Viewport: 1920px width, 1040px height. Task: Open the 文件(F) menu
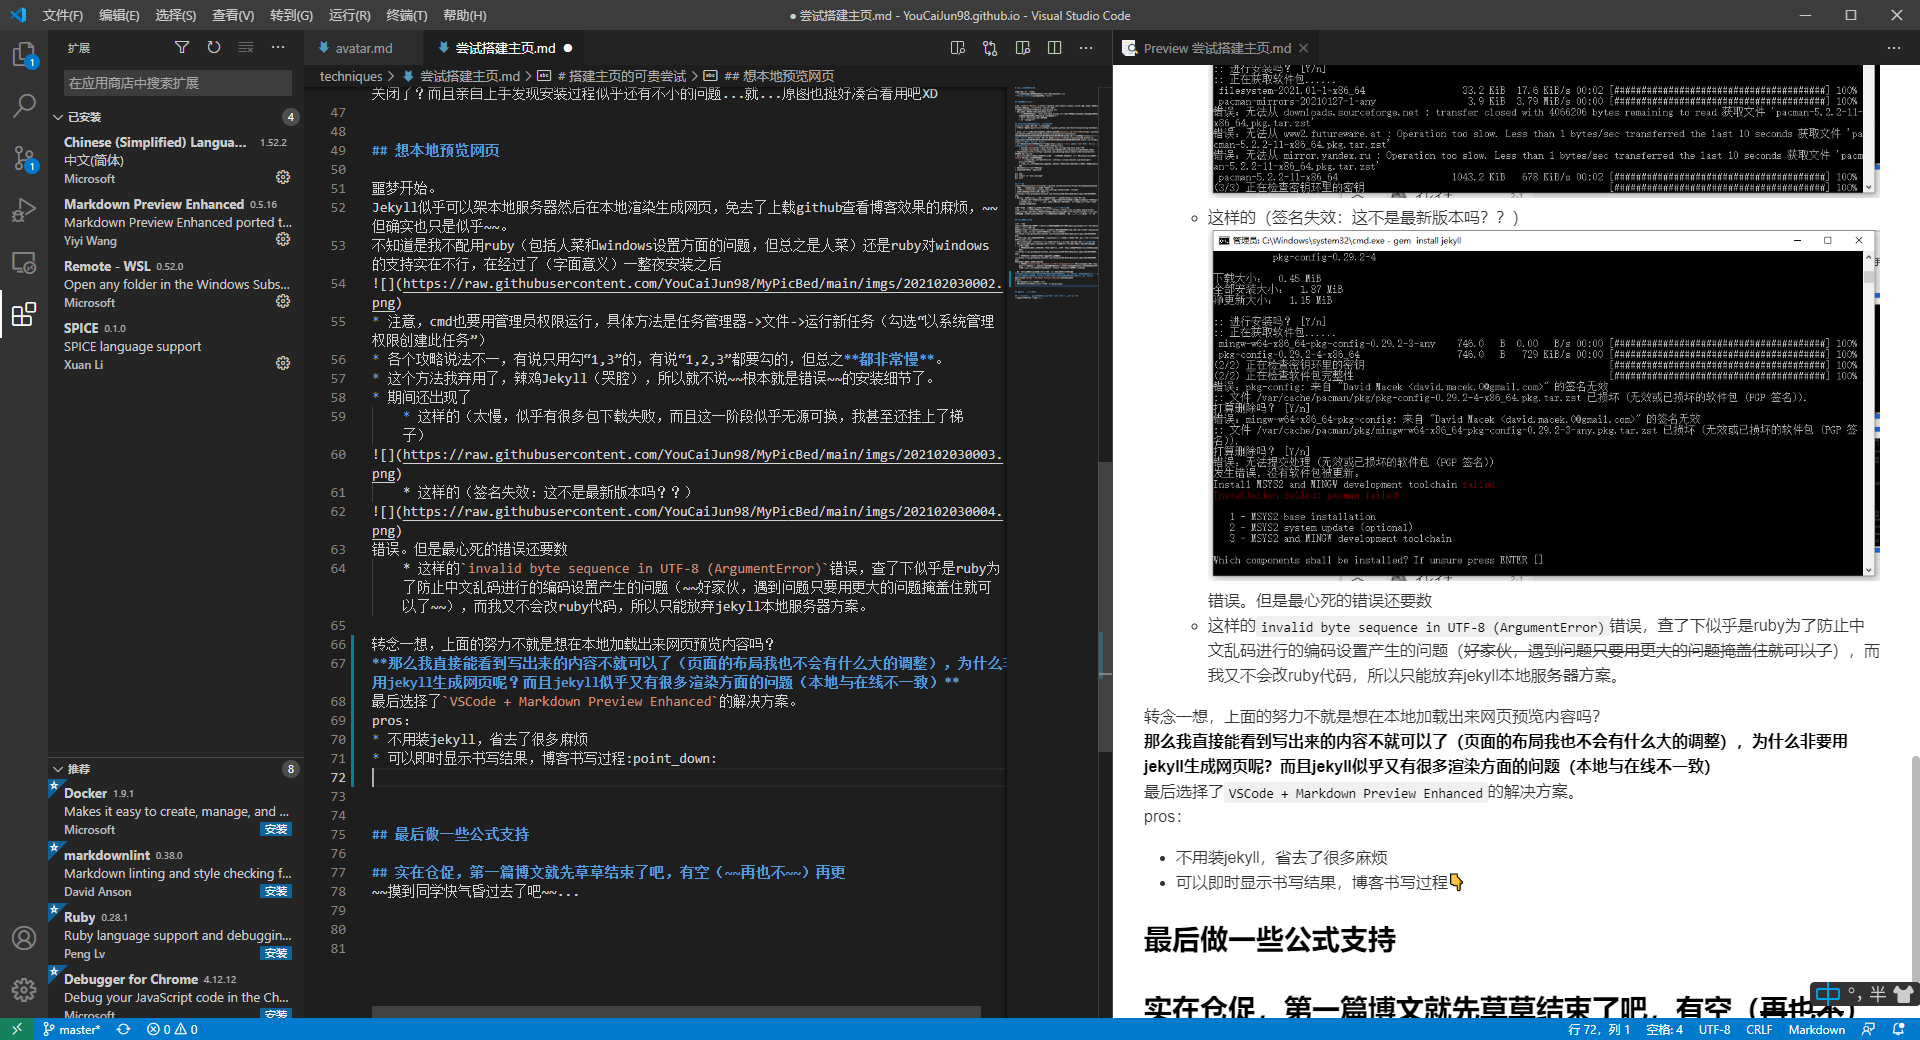(63, 15)
